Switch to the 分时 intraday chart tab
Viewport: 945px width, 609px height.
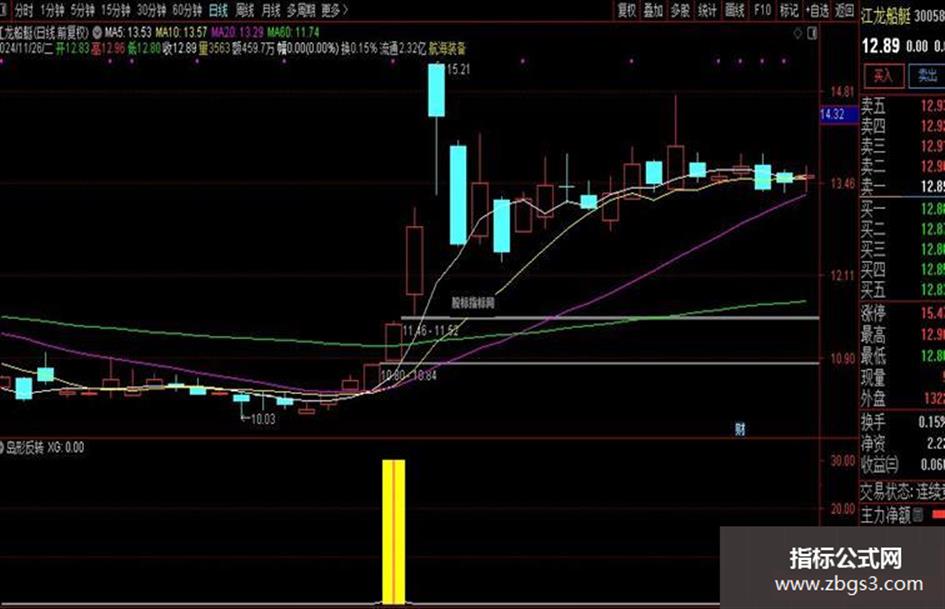coord(23,10)
